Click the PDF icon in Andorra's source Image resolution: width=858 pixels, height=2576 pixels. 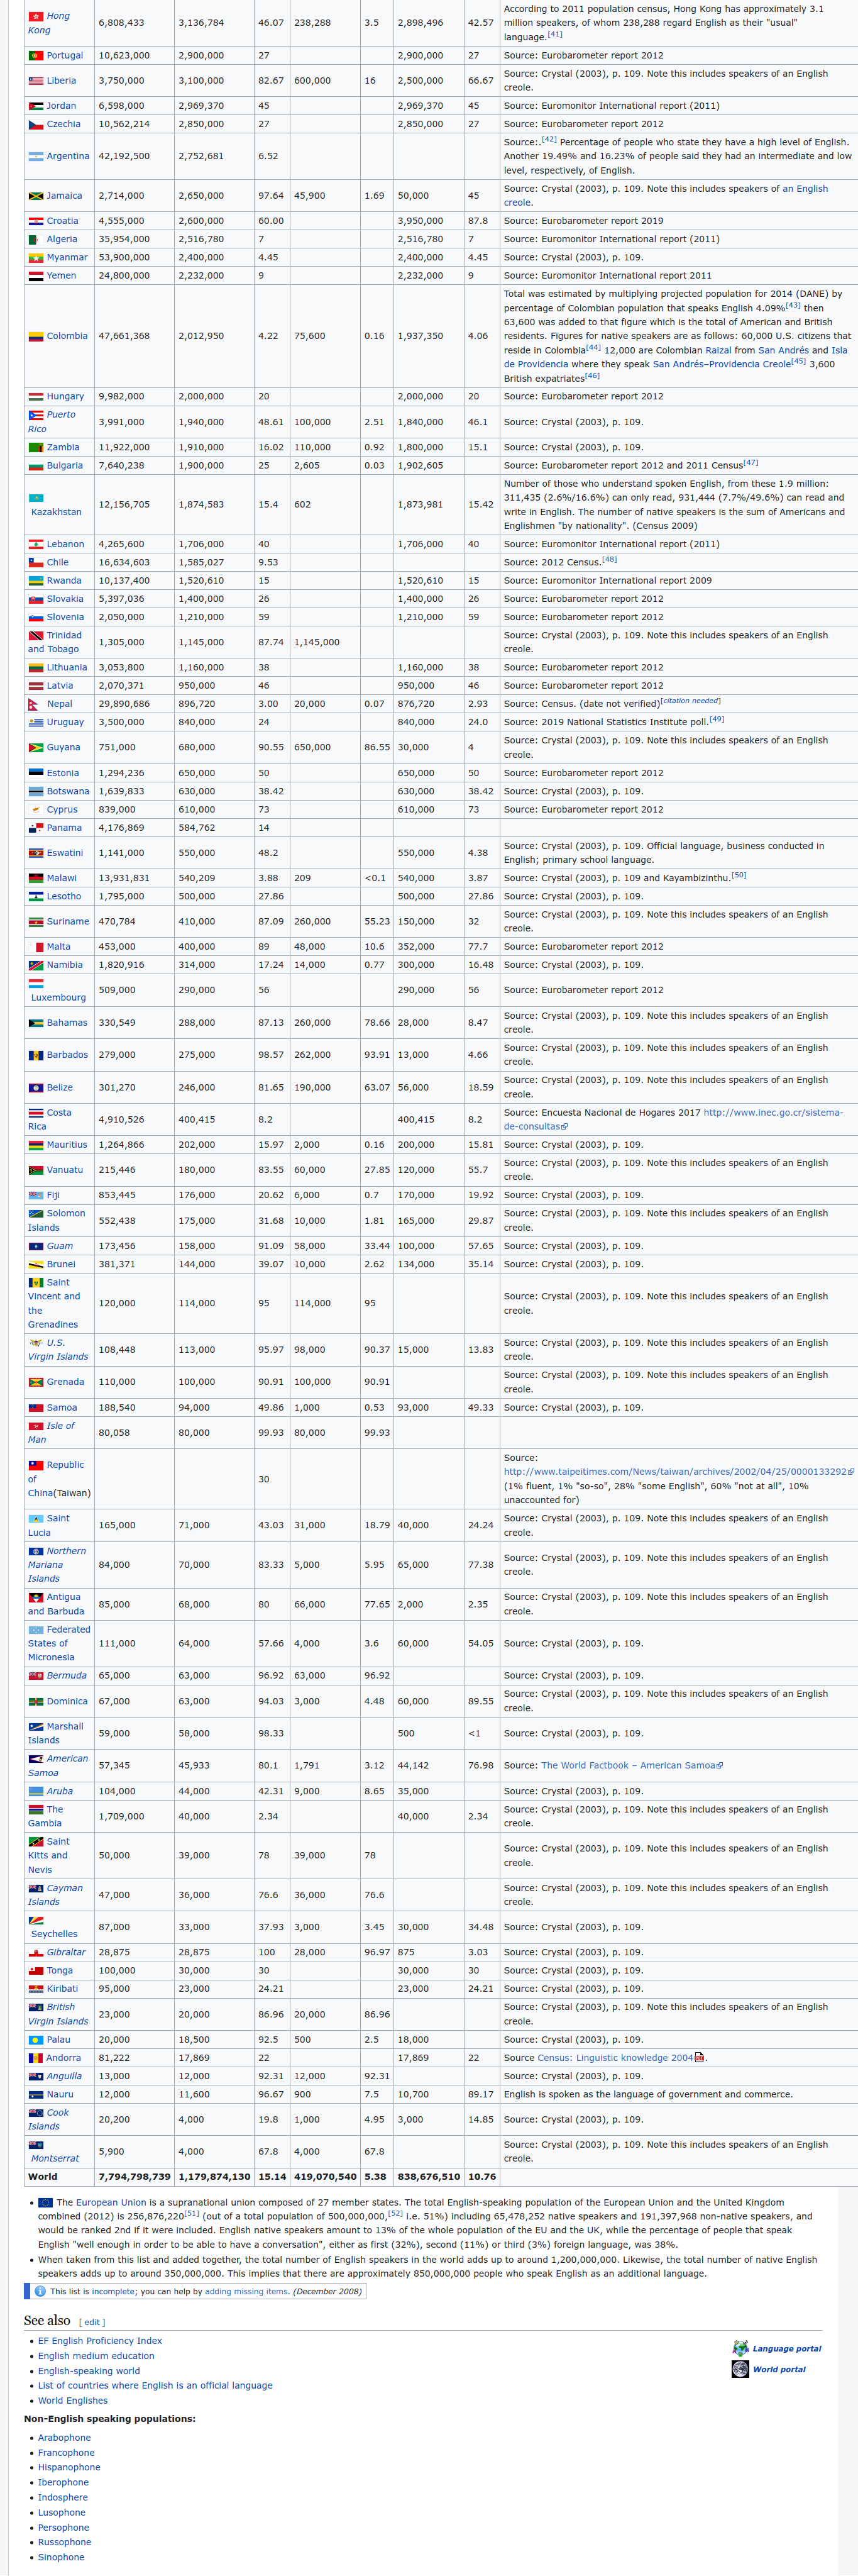point(699,2058)
